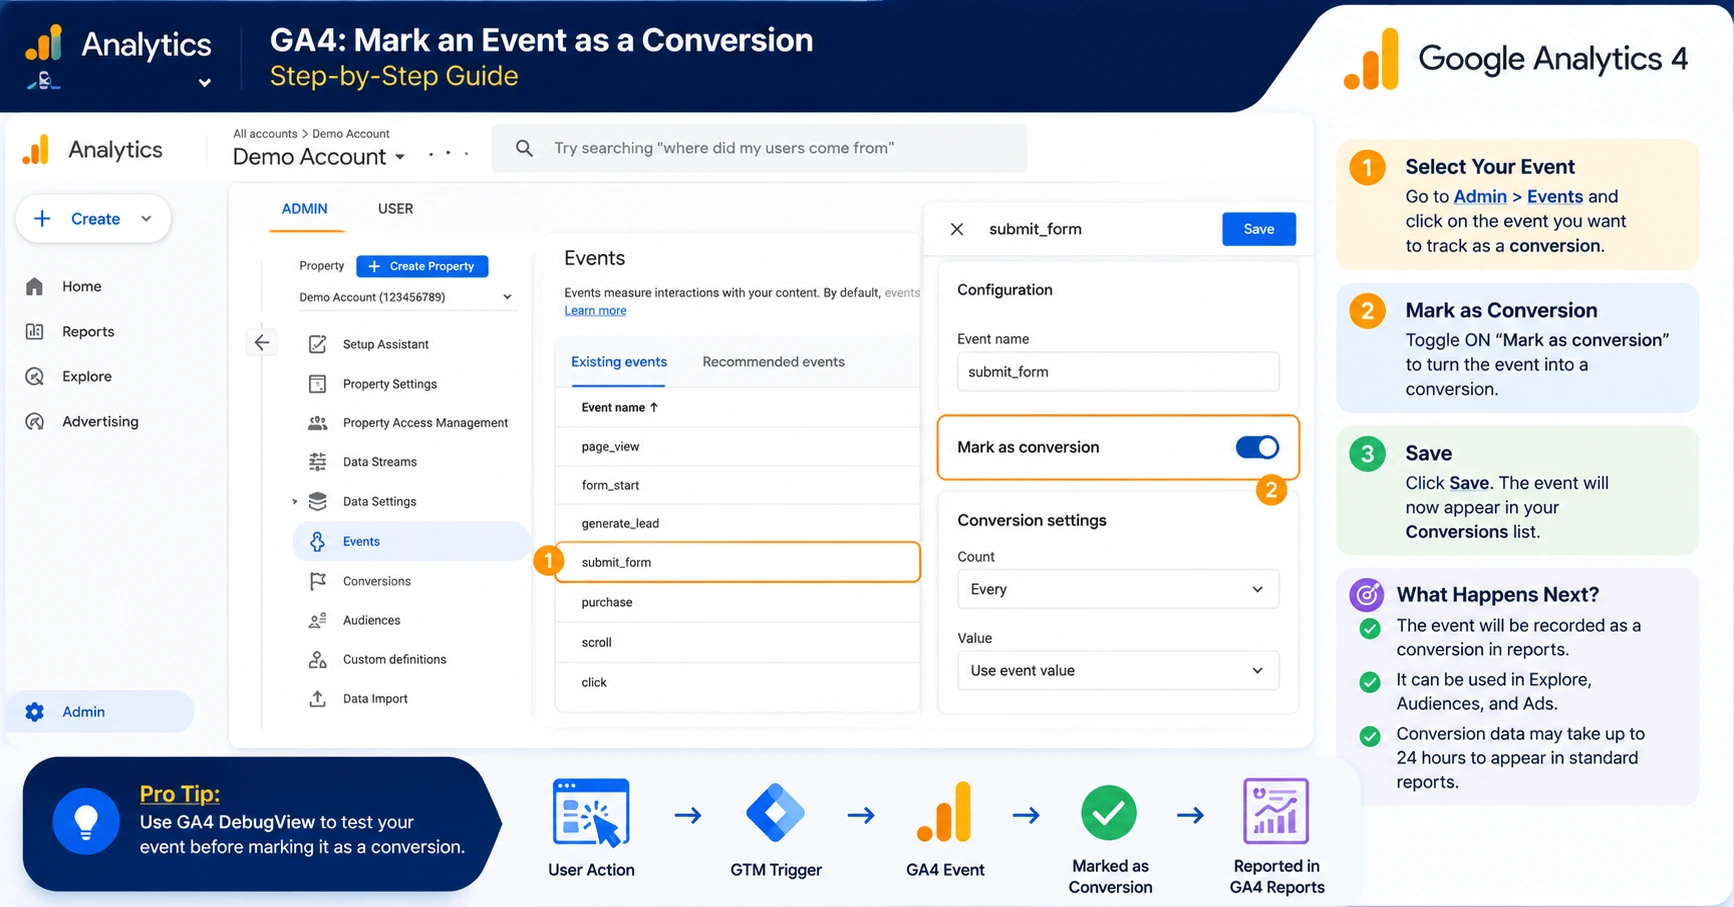
Task: Click the Custom definitions icon
Action: [x=317, y=659]
